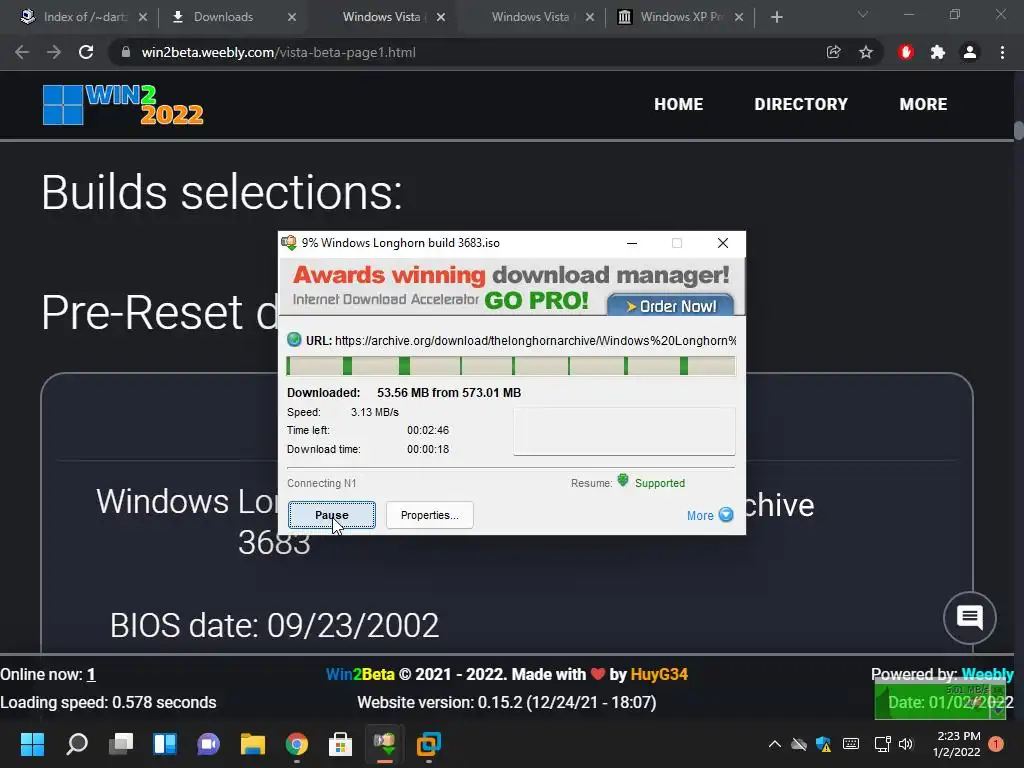Click the address bar URL
This screenshot has height=768, width=1024.
(x=279, y=52)
